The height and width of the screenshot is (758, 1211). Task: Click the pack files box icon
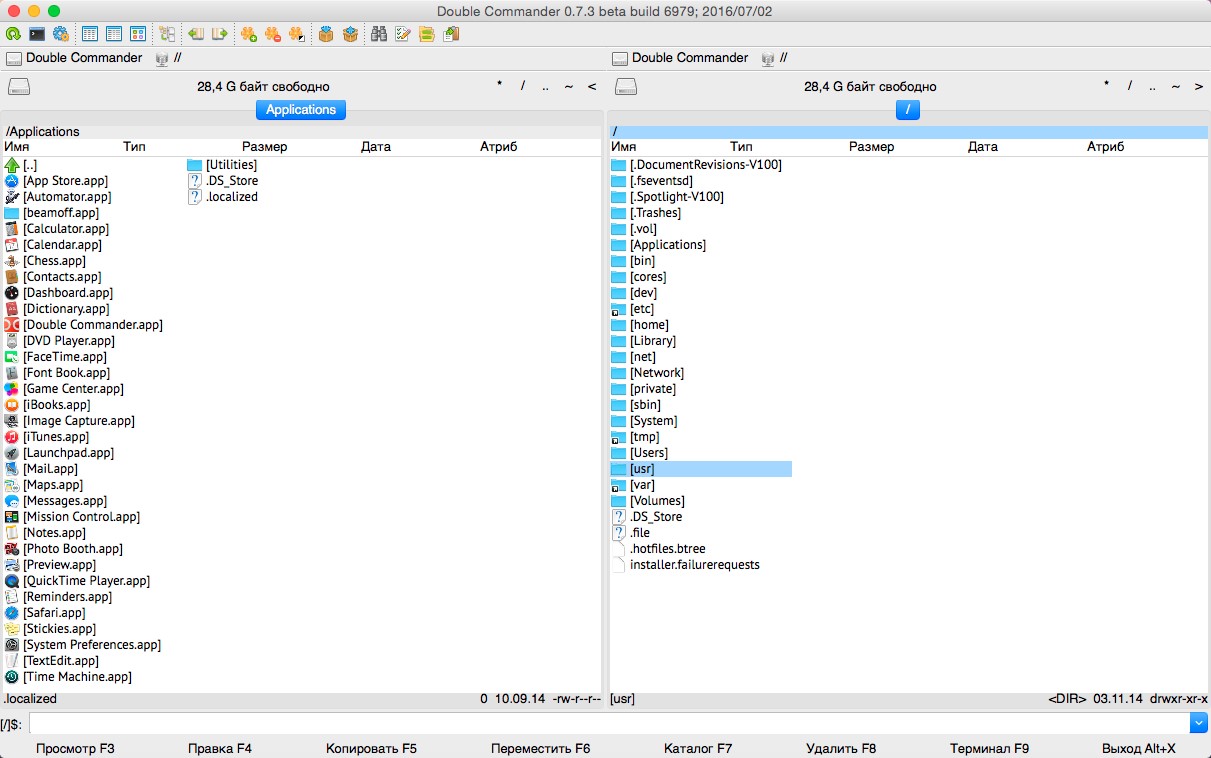point(326,34)
